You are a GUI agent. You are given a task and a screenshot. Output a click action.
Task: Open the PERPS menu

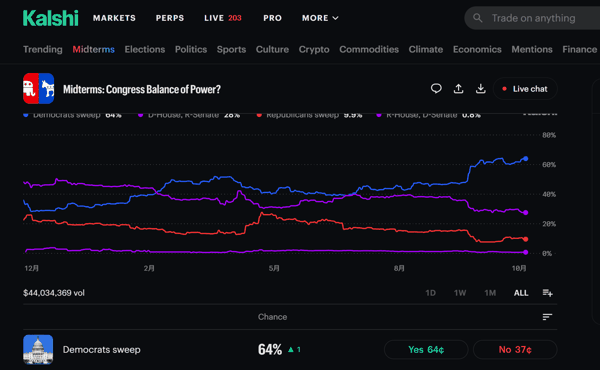coord(170,18)
